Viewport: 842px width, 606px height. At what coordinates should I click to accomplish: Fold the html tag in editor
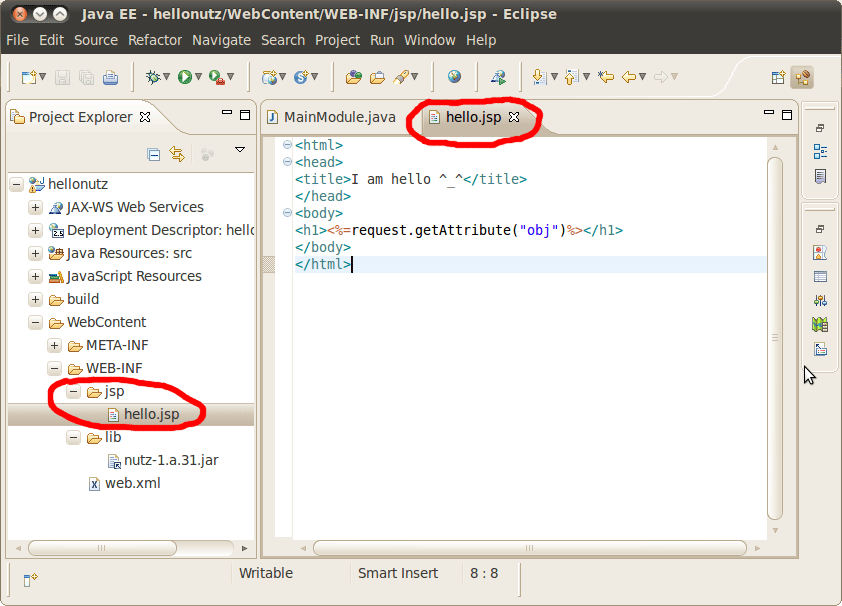pos(287,146)
